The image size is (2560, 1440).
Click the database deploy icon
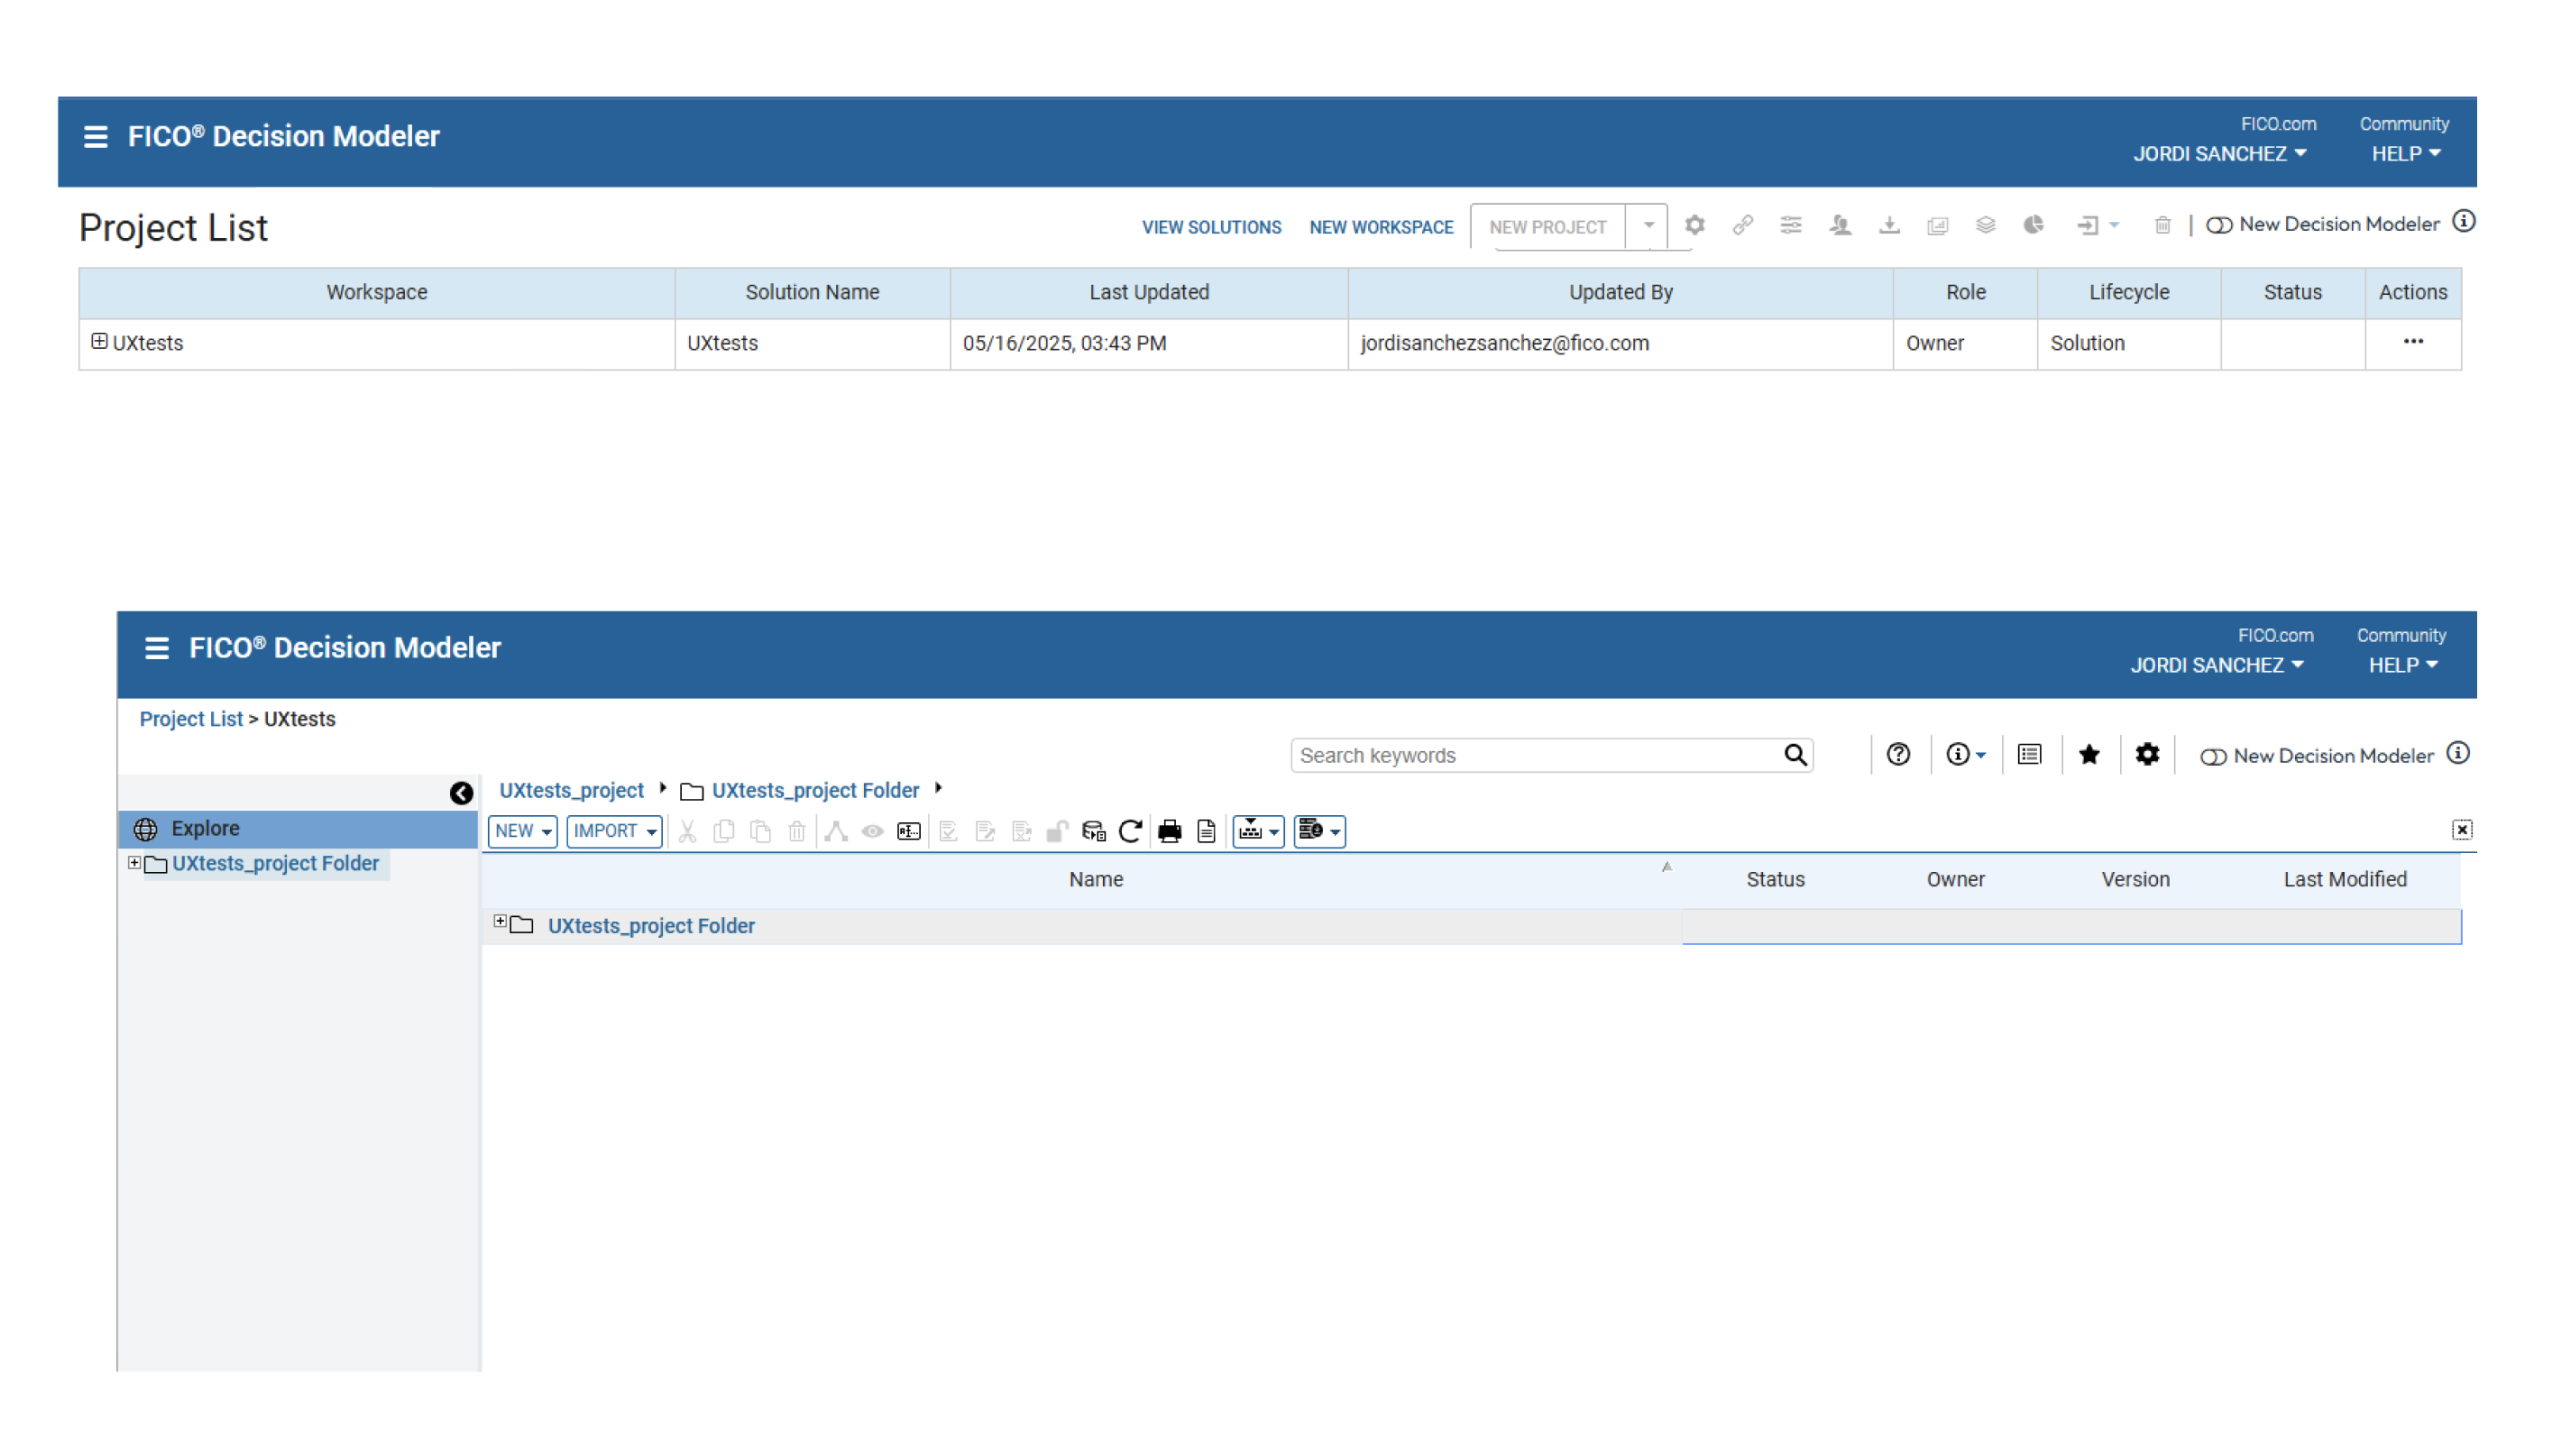1094,832
